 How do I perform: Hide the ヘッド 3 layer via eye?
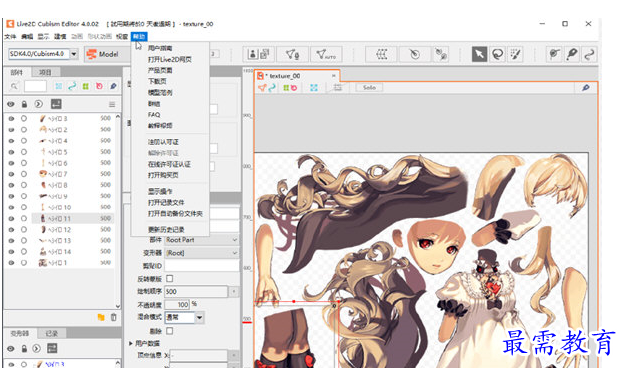click(11, 119)
